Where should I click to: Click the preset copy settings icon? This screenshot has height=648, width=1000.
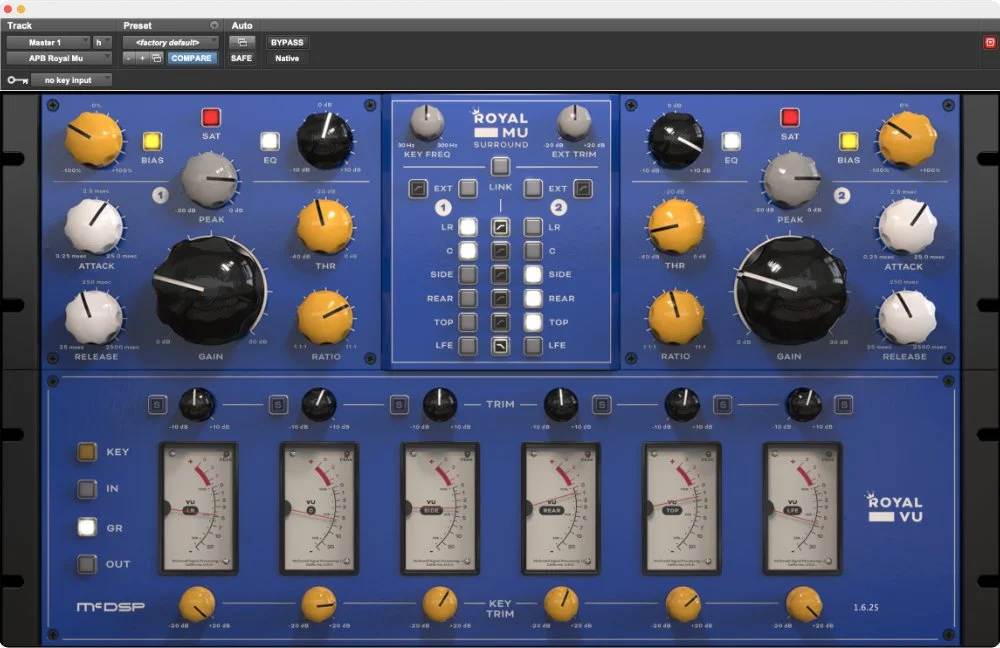pos(156,58)
